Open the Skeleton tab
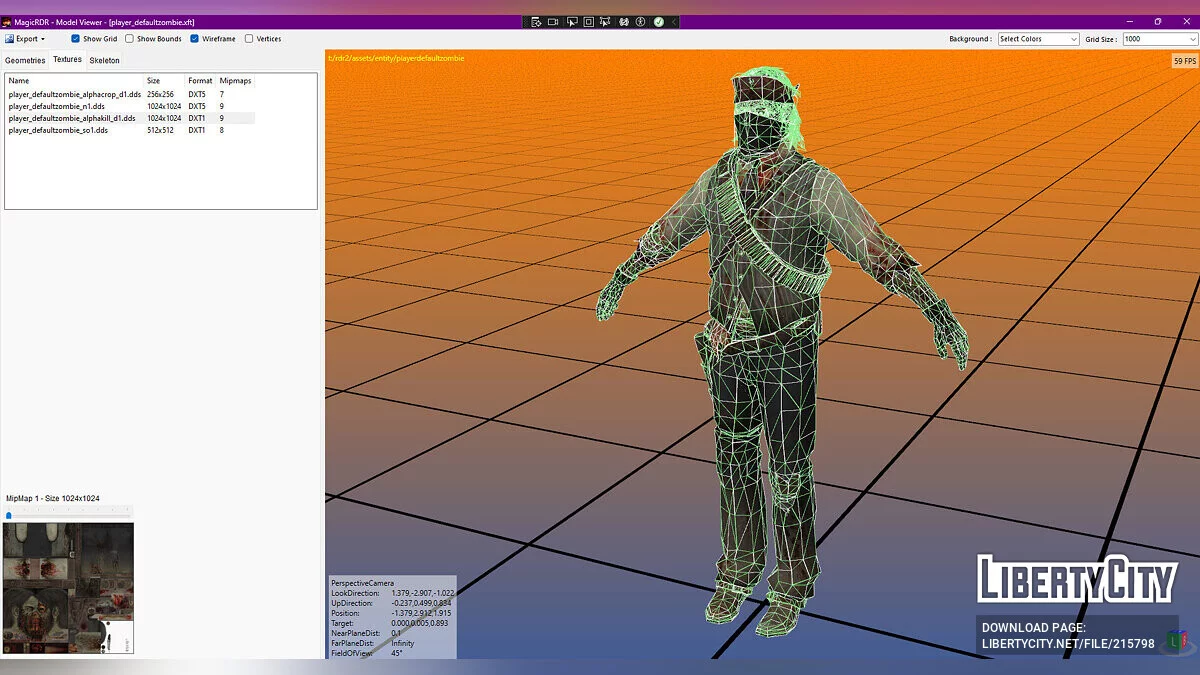This screenshot has width=1200, height=675. (x=104, y=60)
